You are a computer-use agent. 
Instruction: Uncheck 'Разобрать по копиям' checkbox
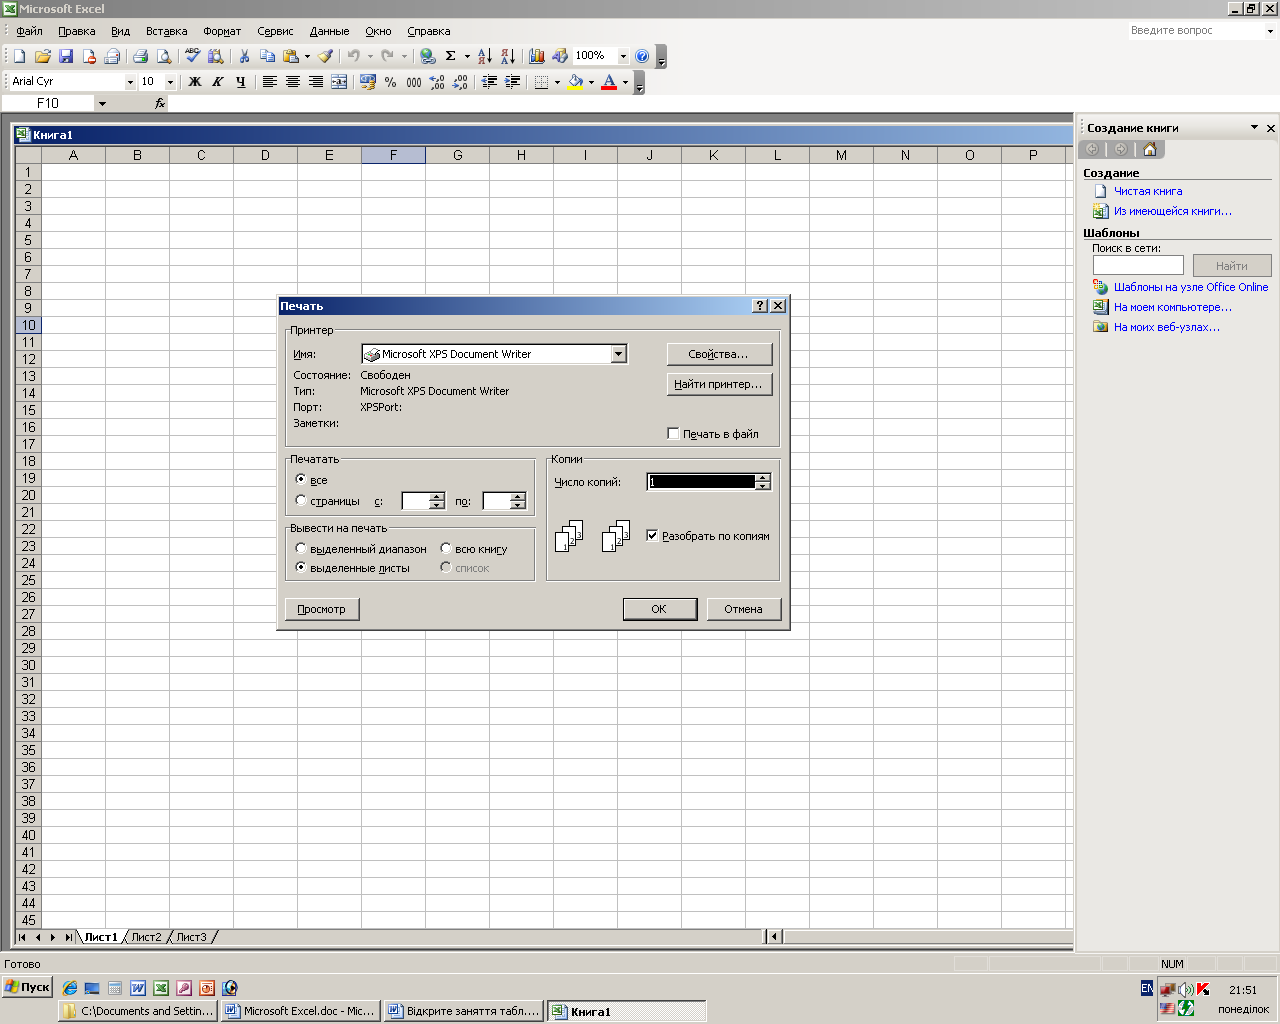652,535
